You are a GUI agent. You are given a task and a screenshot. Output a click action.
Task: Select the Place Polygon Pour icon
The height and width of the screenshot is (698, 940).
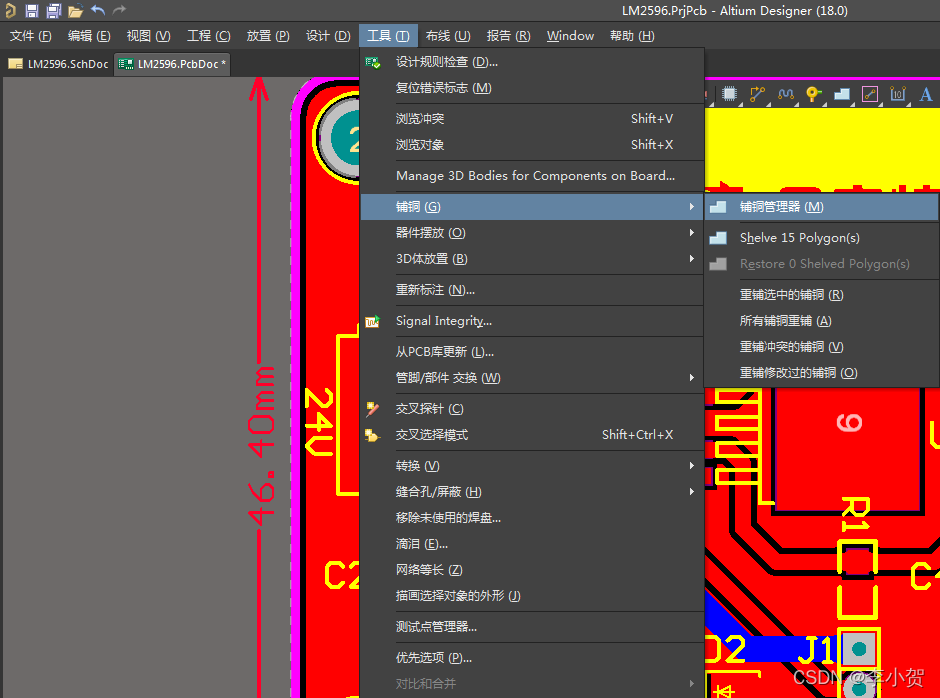[x=842, y=94]
